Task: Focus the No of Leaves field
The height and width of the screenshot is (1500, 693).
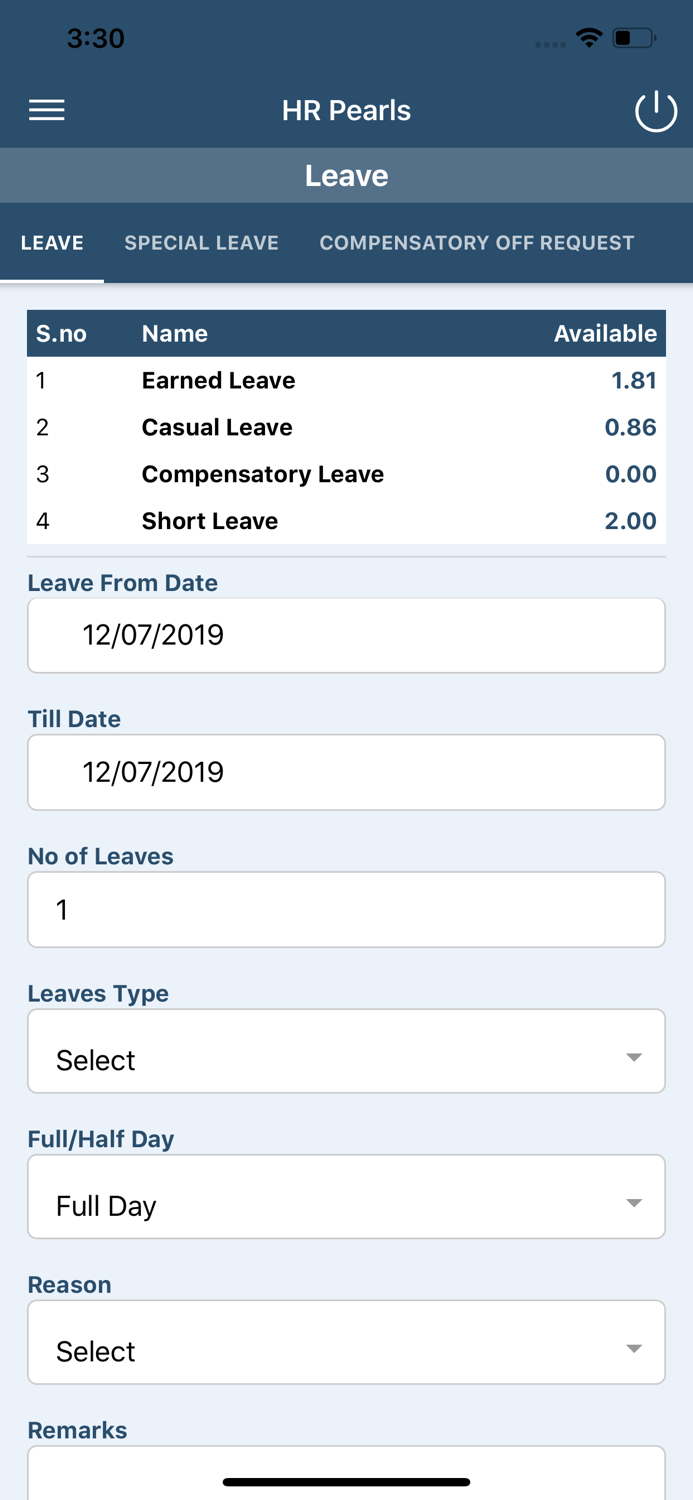Action: 346,909
